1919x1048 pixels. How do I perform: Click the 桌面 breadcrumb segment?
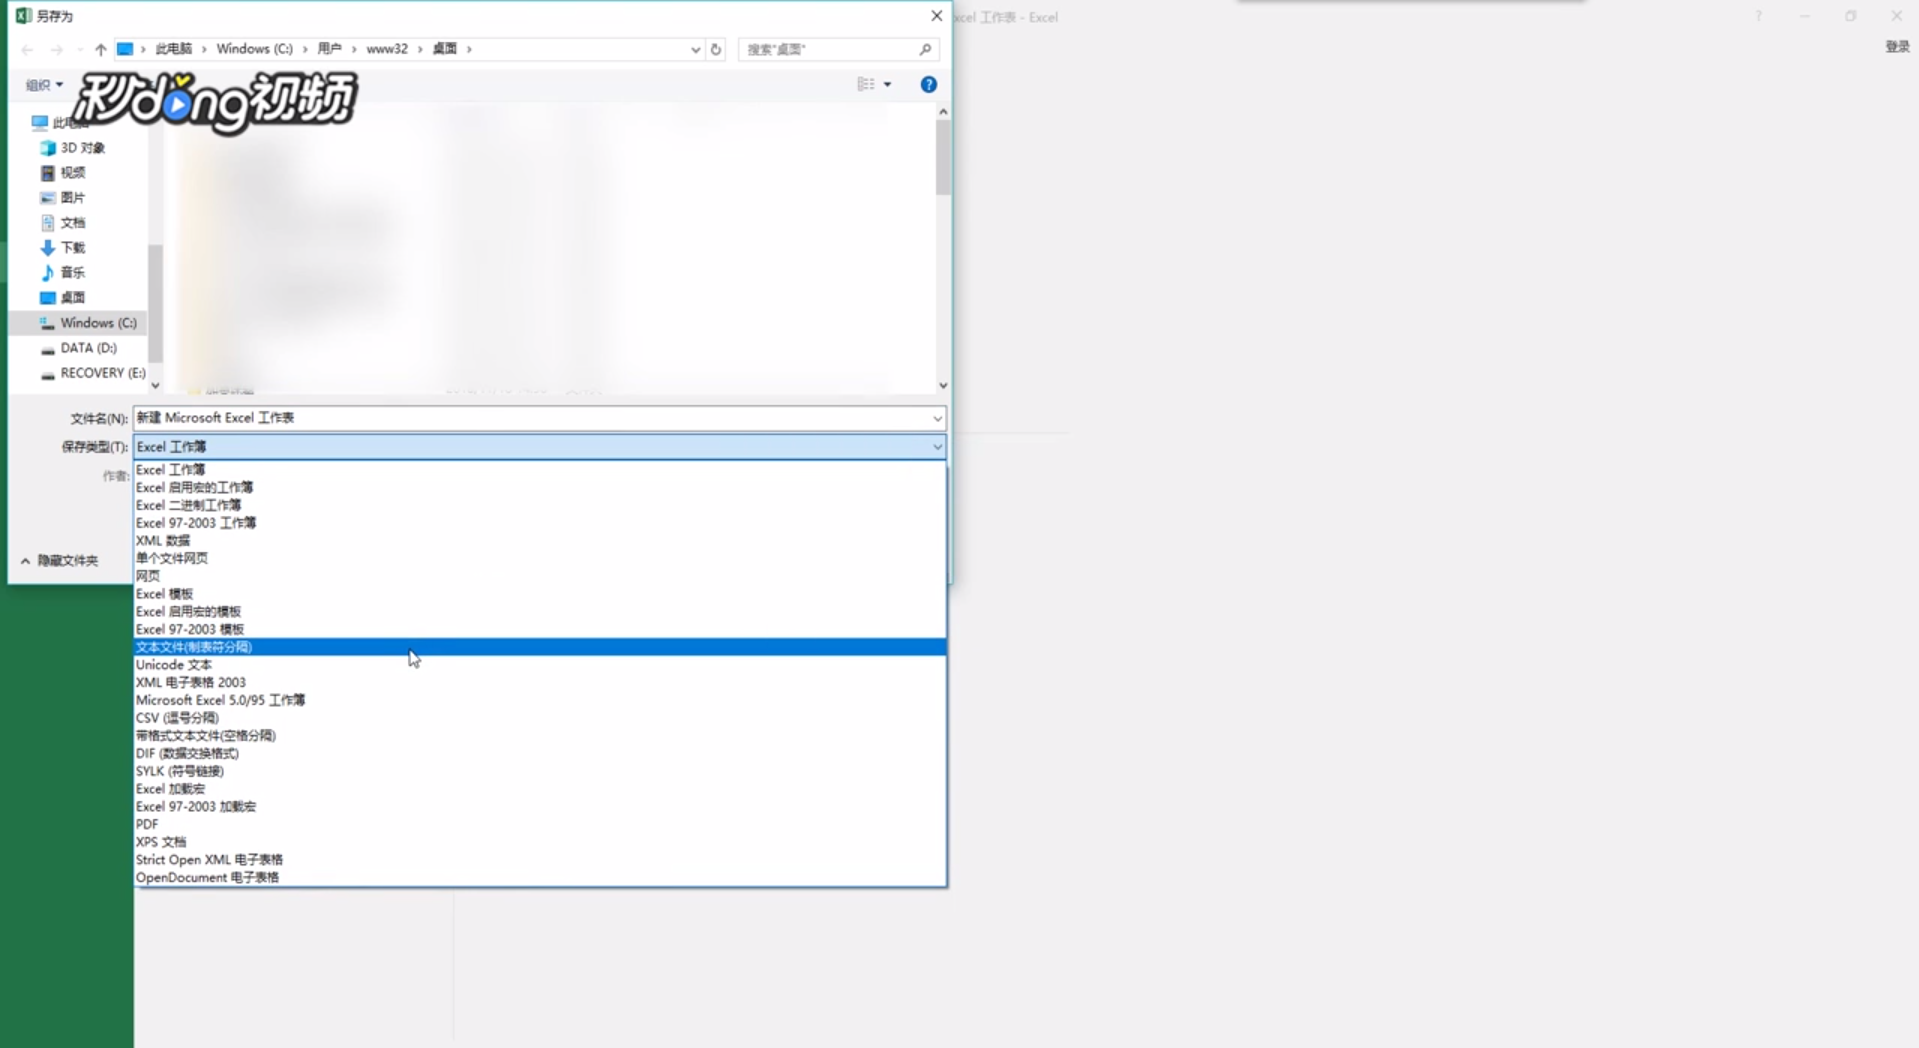445,49
